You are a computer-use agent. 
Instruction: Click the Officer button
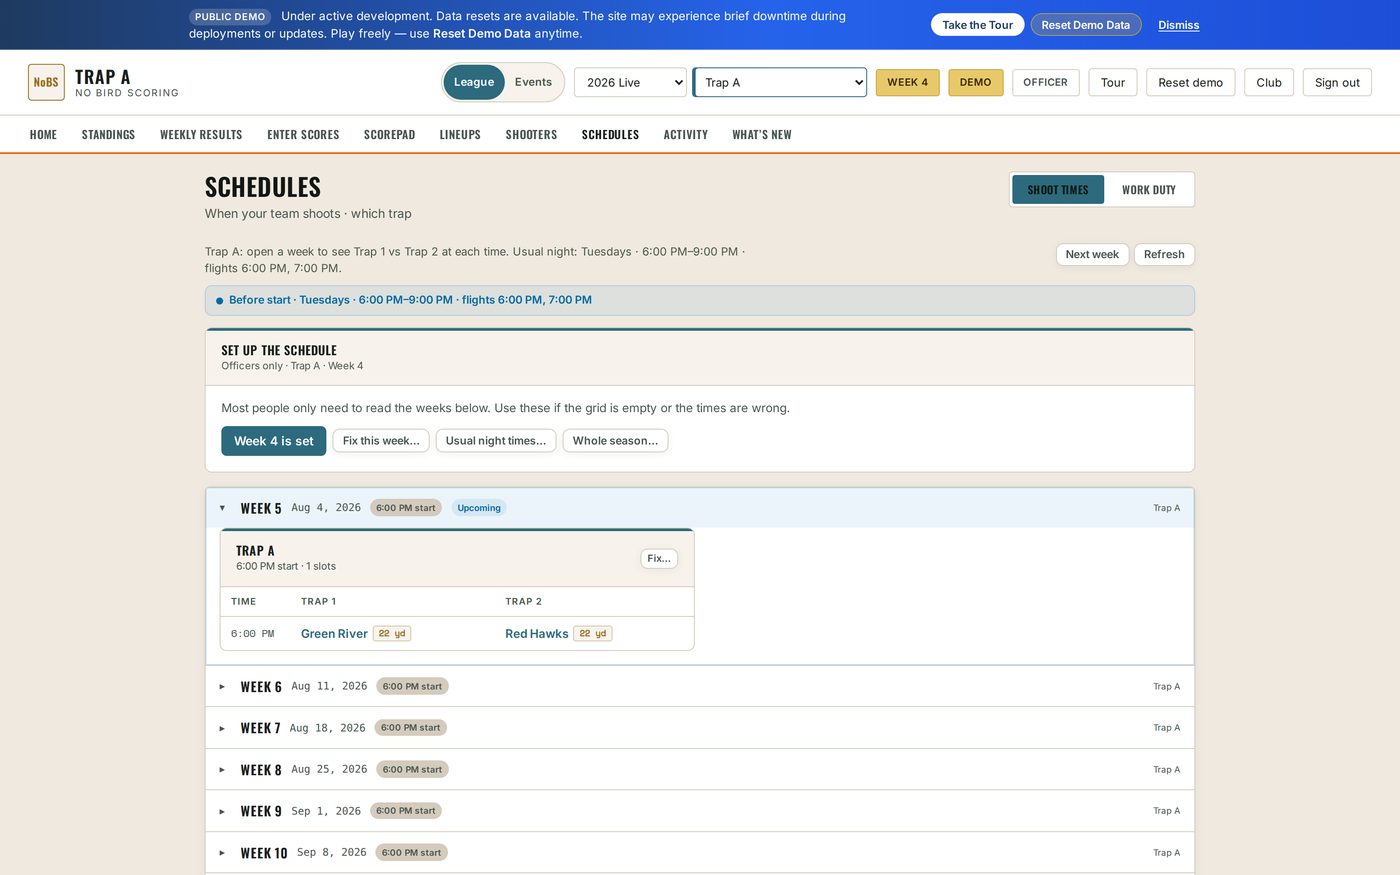tap(1045, 82)
